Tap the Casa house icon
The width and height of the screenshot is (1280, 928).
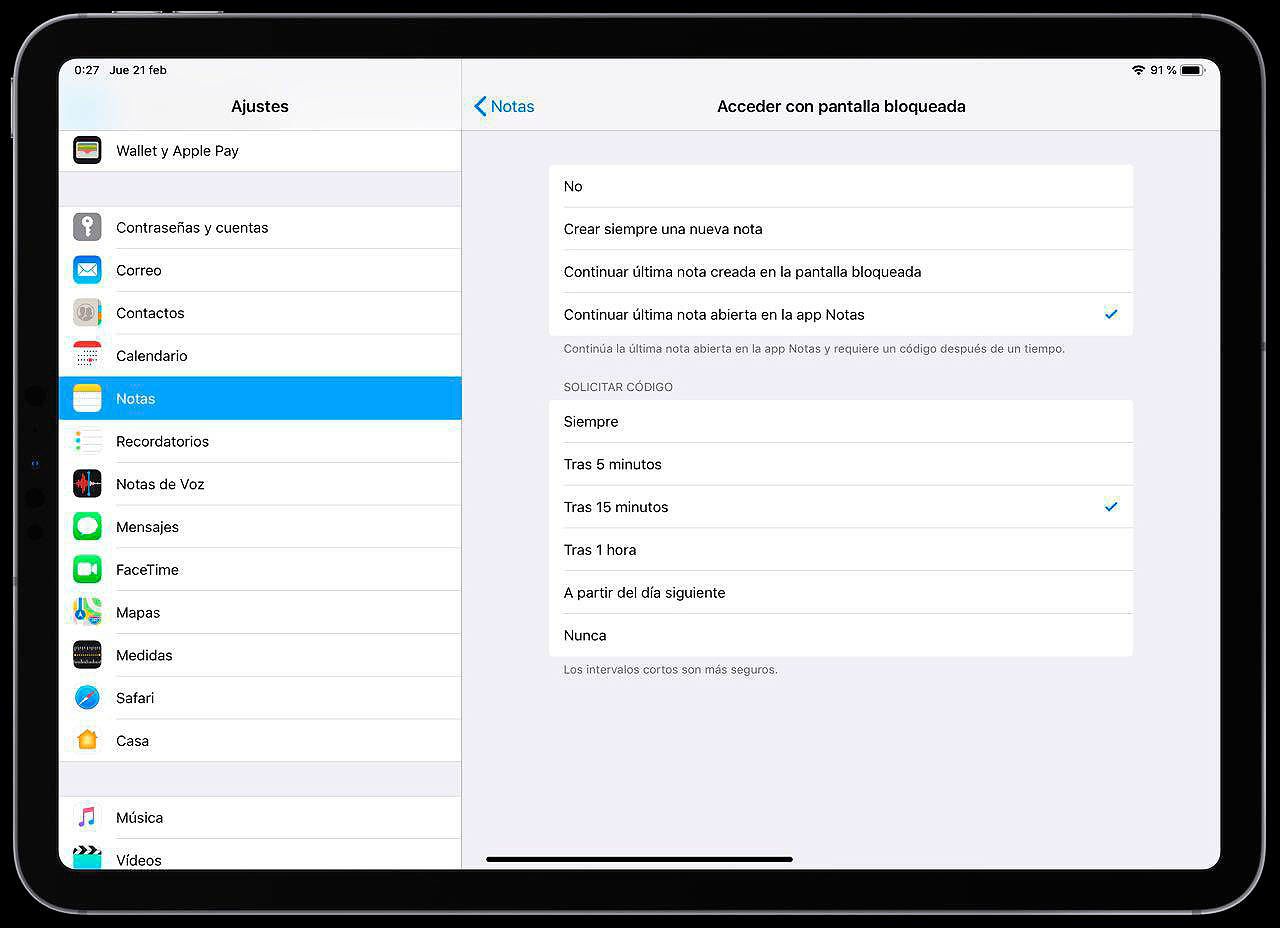[87, 741]
